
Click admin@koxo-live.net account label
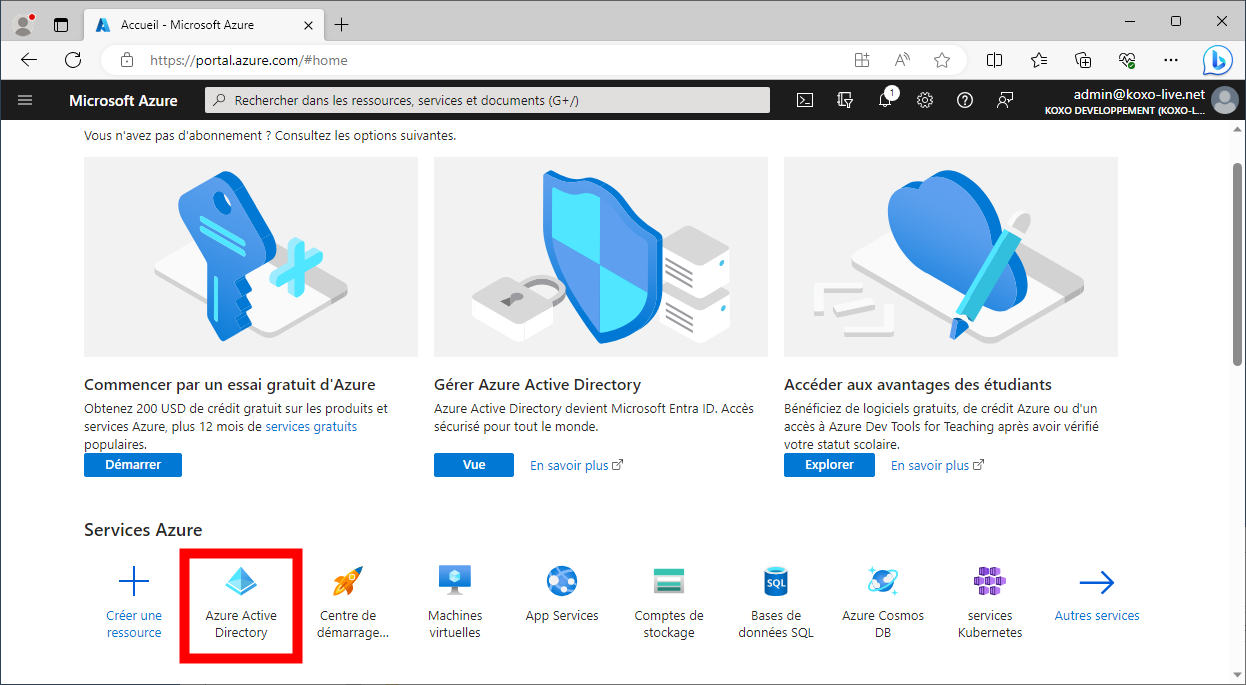tap(1139, 94)
